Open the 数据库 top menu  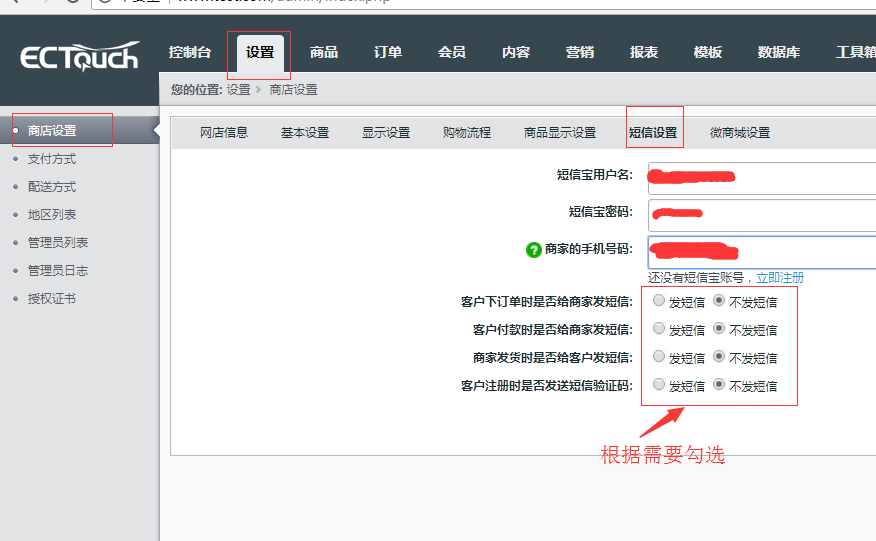pos(778,52)
